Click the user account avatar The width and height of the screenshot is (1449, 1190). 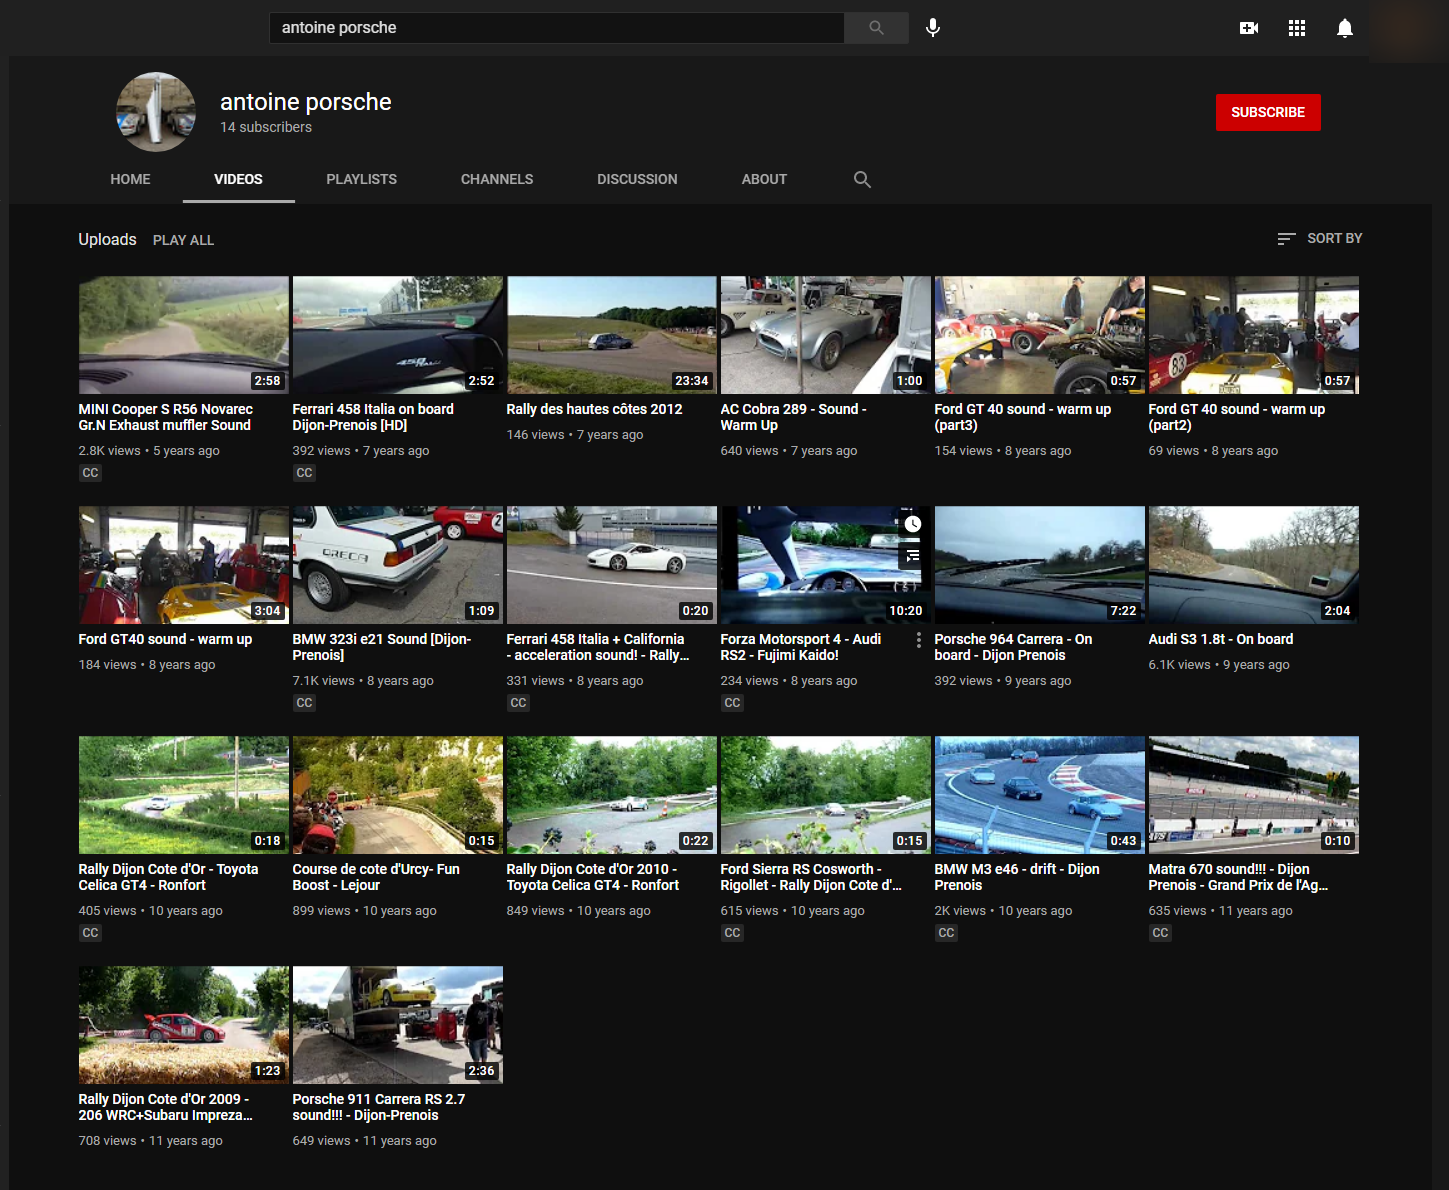click(1405, 28)
